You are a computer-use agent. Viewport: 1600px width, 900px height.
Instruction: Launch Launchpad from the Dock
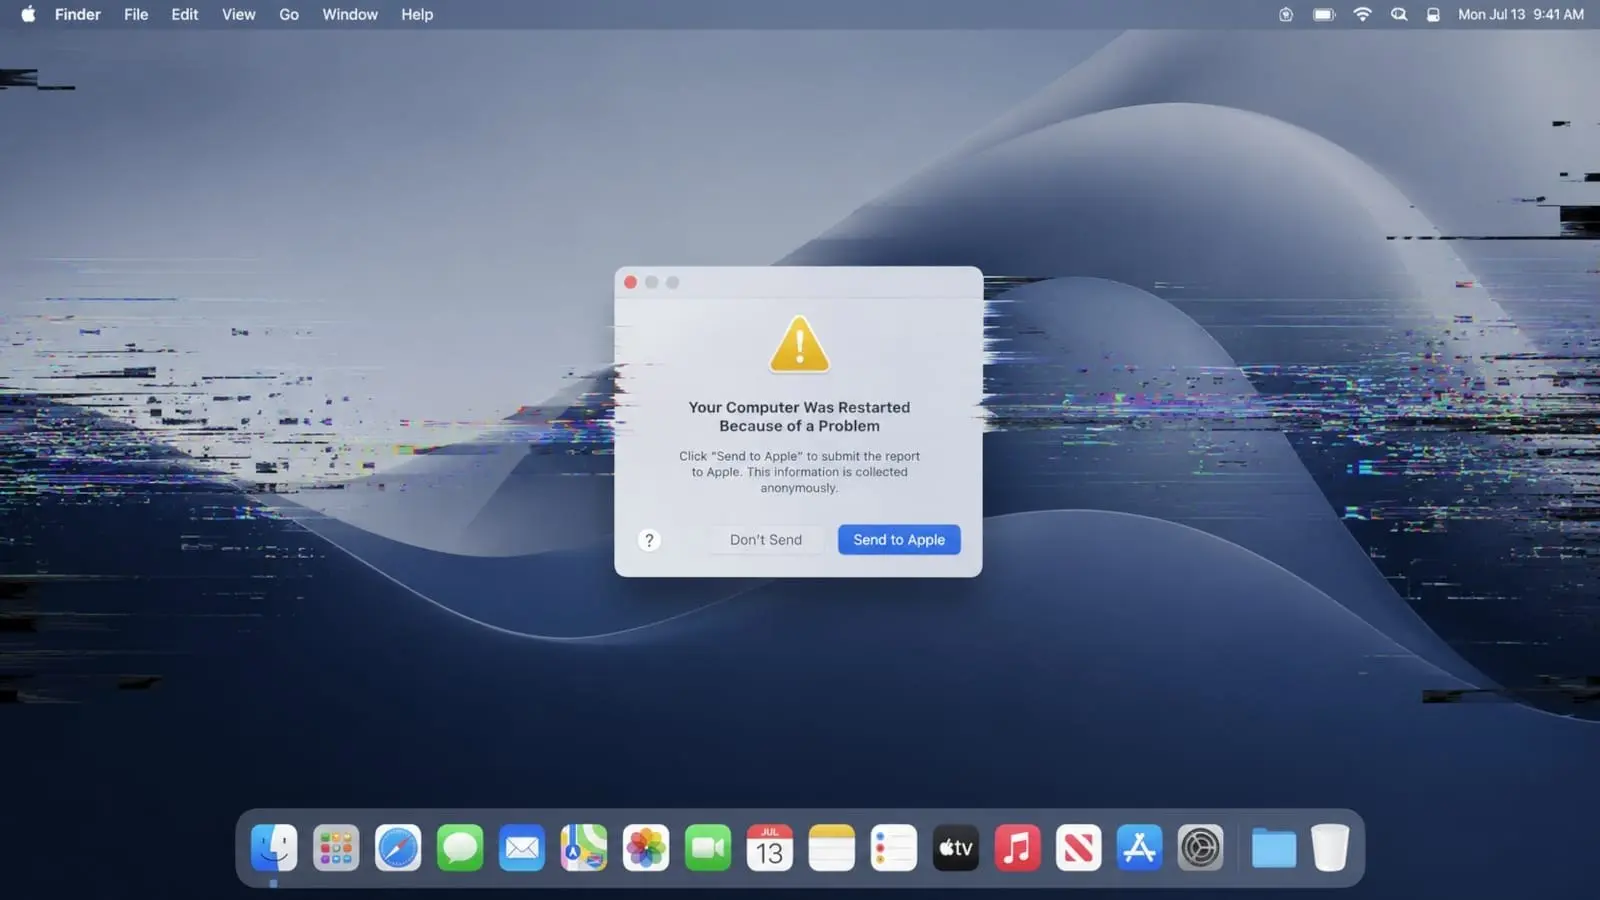(x=336, y=848)
